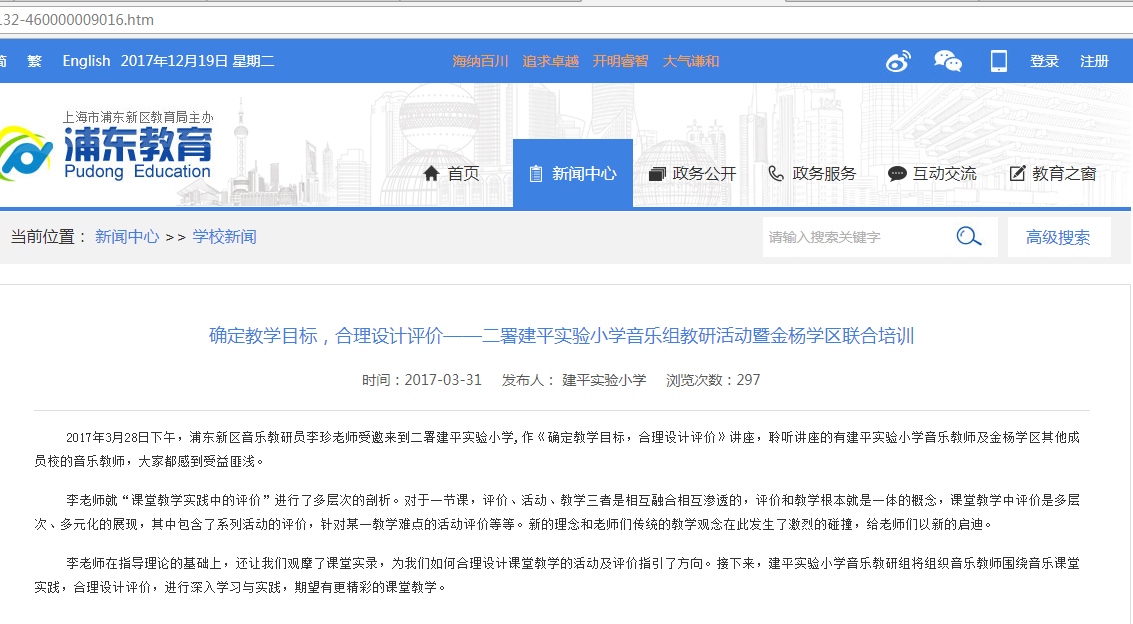Image resolution: width=1133 pixels, height=624 pixels.
Task: Click 当前位置 label
Action: 48,237
